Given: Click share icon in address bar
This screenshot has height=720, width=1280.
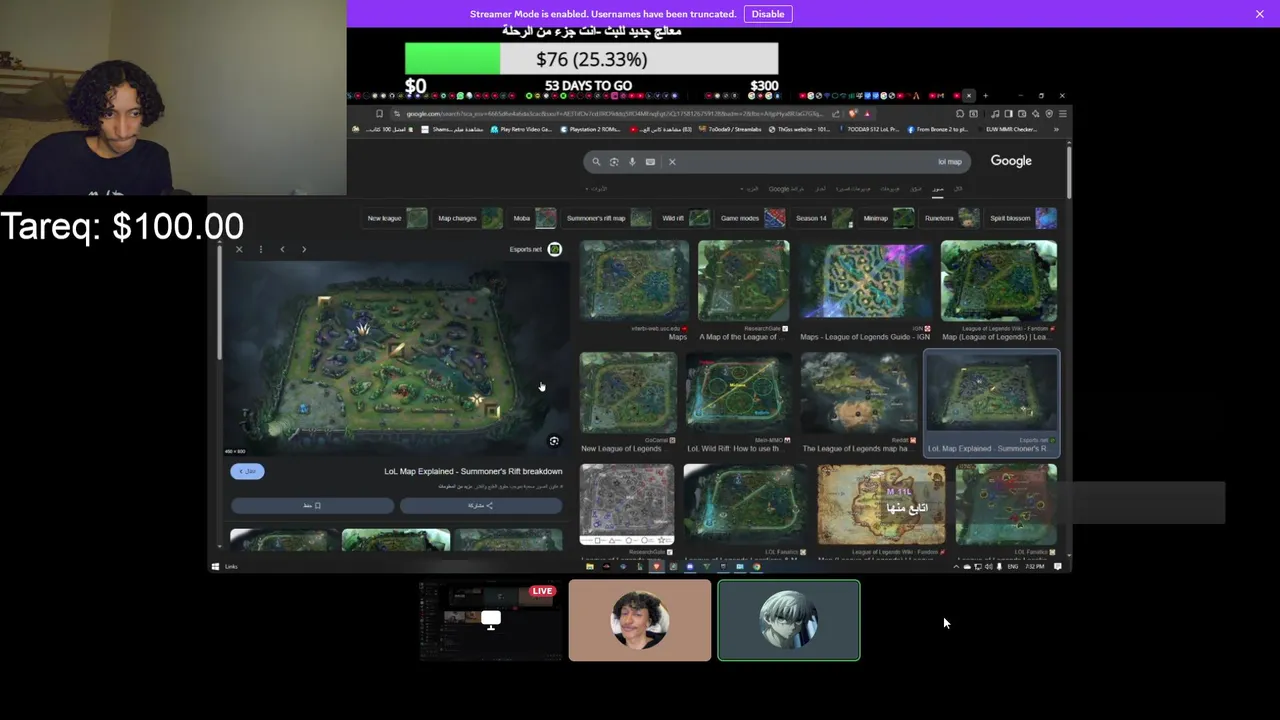Looking at the screenshot, I should click(x=837, y=114).
